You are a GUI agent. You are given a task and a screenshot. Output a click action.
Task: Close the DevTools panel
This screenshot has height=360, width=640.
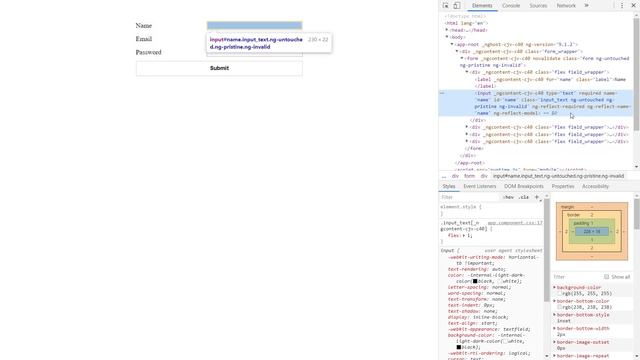tap(633, 6)
